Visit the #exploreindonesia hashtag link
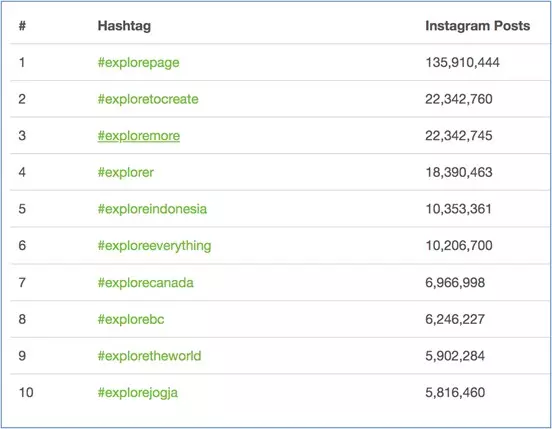 coord(152,209)
